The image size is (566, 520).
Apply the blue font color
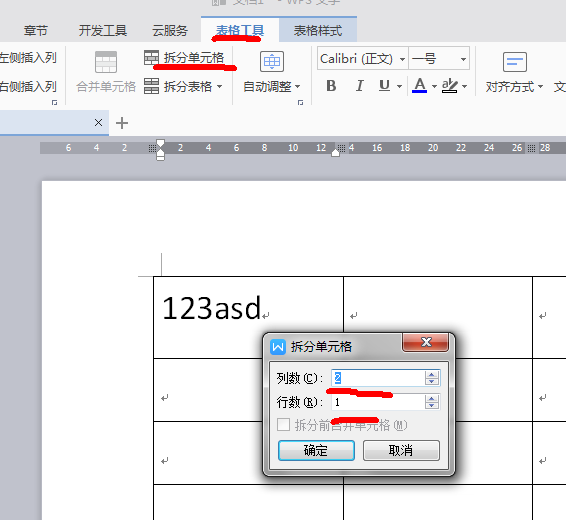point(419,86)
